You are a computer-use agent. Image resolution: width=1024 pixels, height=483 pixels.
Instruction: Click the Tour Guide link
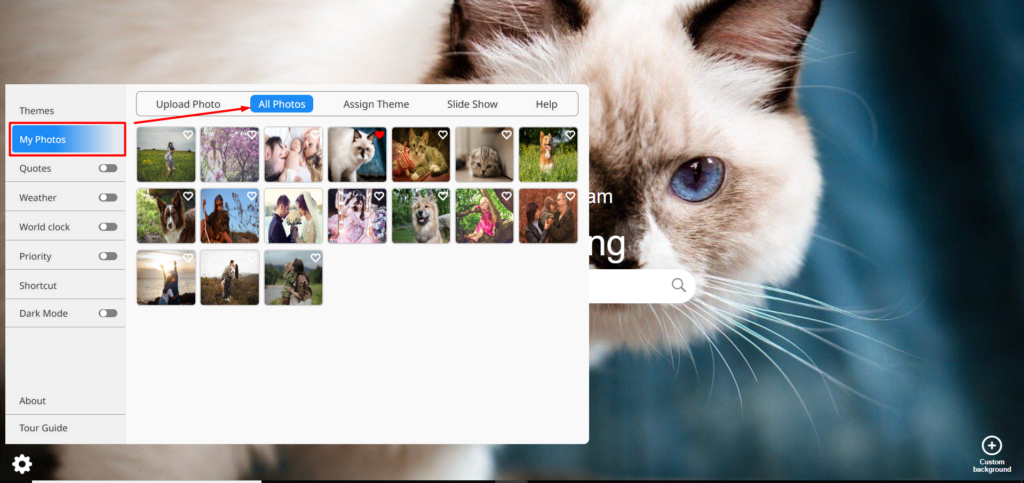click(43, 428)
